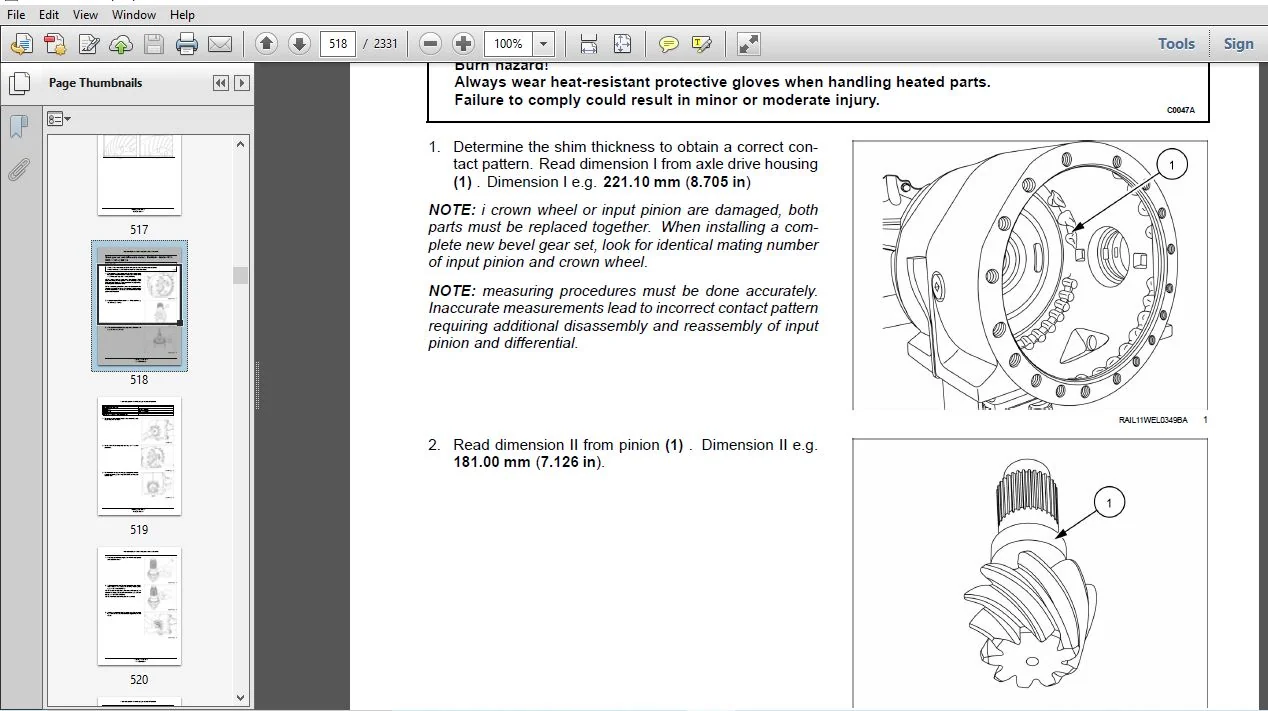
Task: Open the Help menu
Action: (x=182, y=15)
